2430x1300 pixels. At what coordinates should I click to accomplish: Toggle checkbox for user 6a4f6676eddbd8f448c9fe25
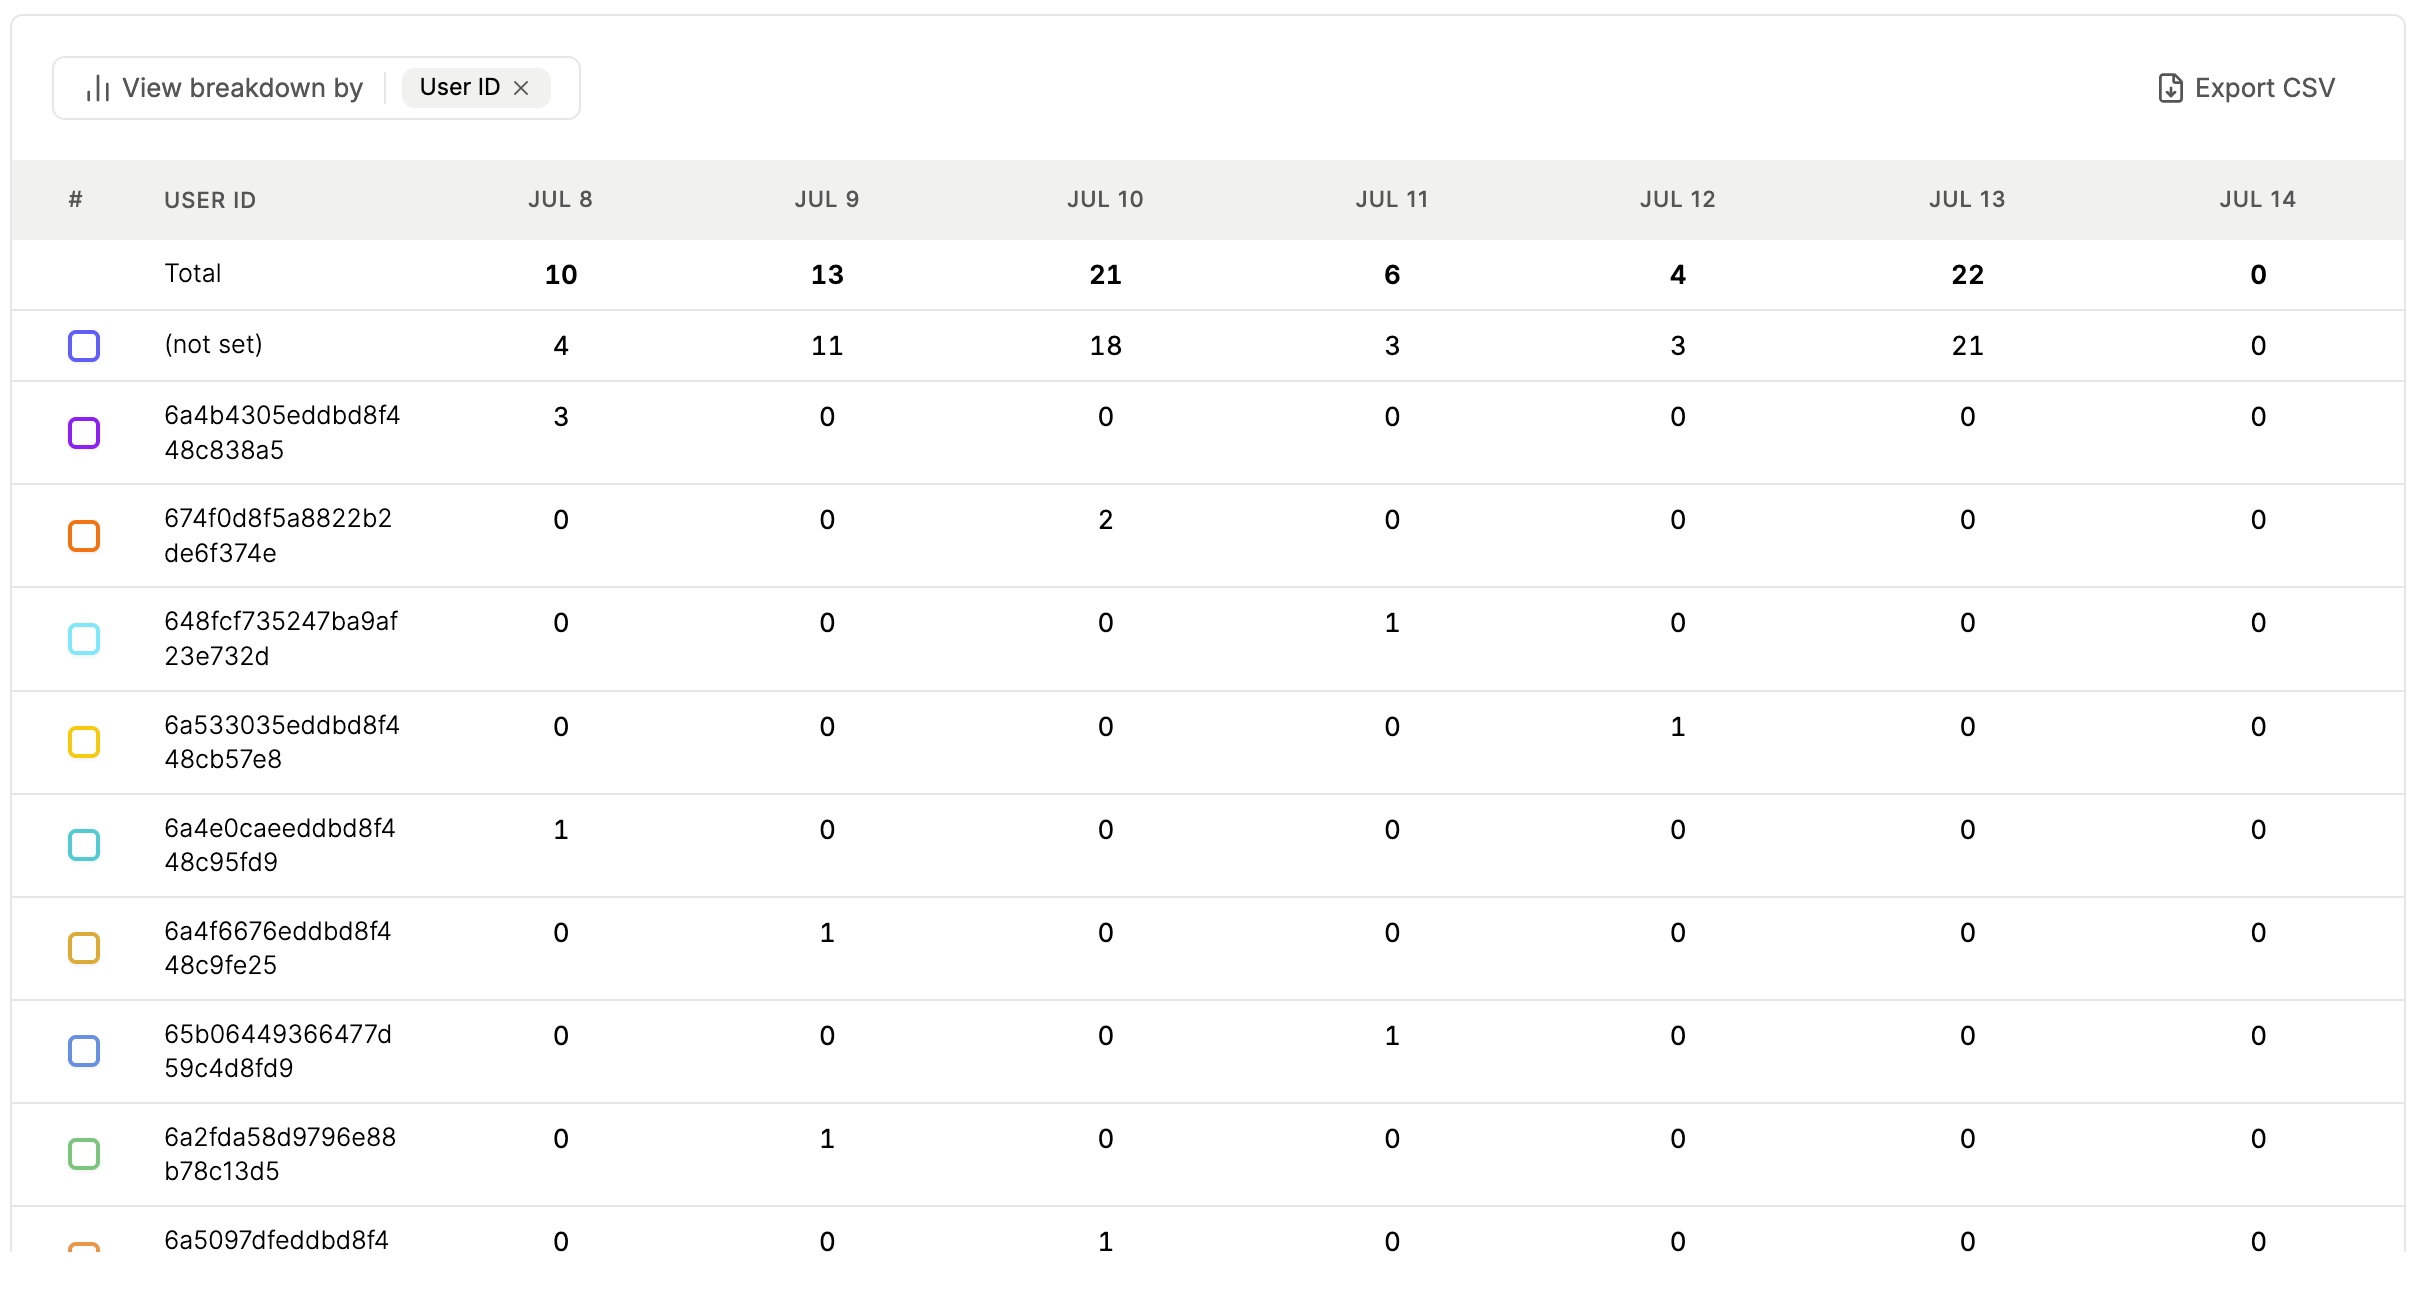tap(84, 948)
